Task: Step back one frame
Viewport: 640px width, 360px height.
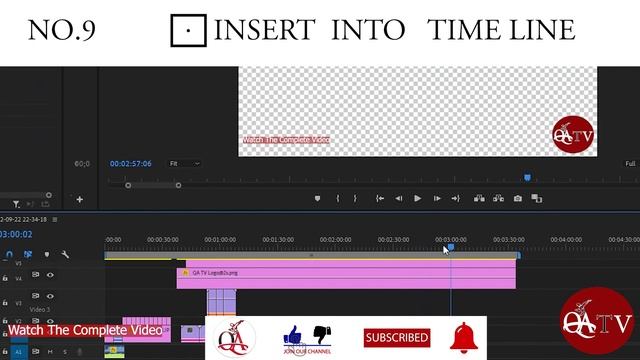Action: [398, 198]
